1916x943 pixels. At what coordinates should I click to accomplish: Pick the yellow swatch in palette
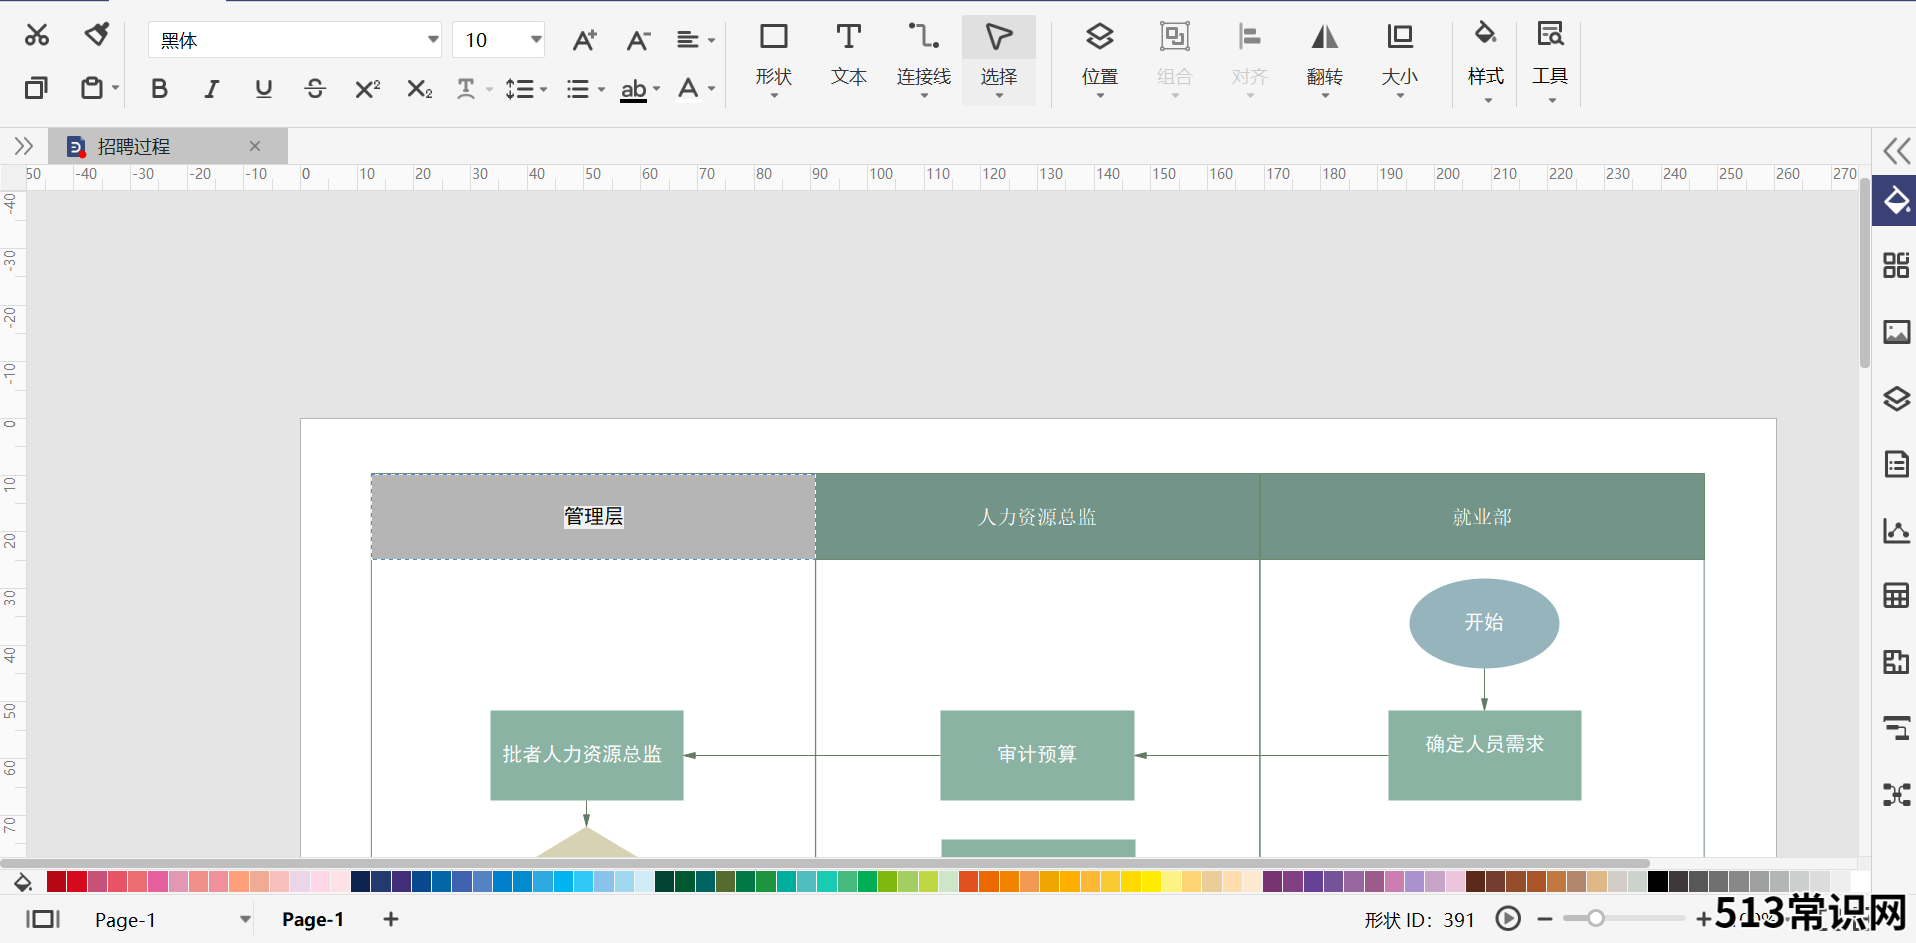[1150, 881]
